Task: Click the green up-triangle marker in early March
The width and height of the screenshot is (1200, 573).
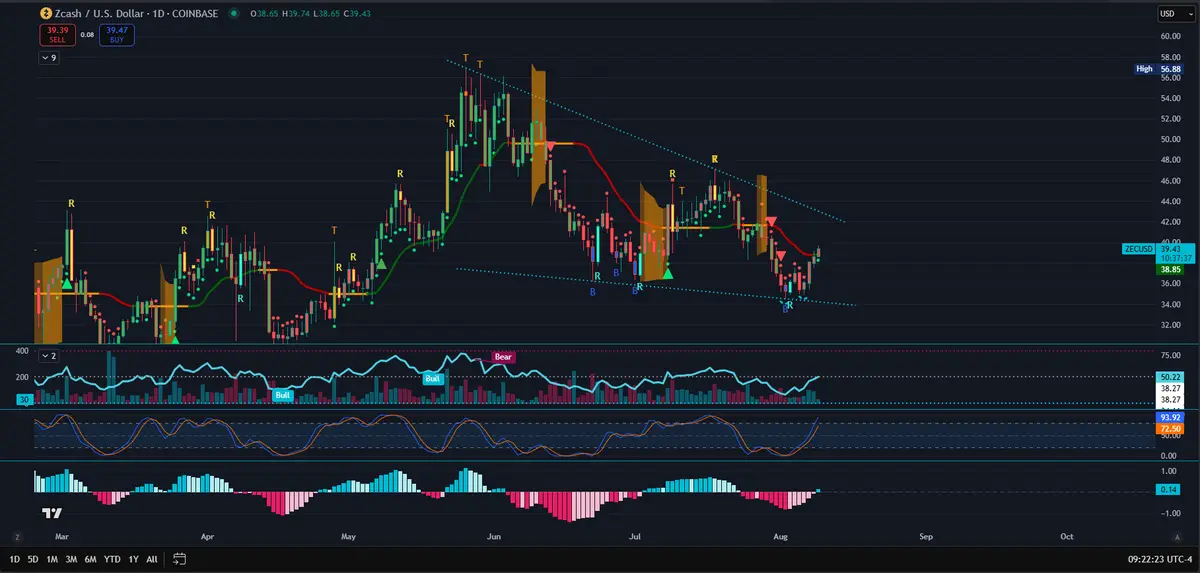Action: tap(66, 284)
